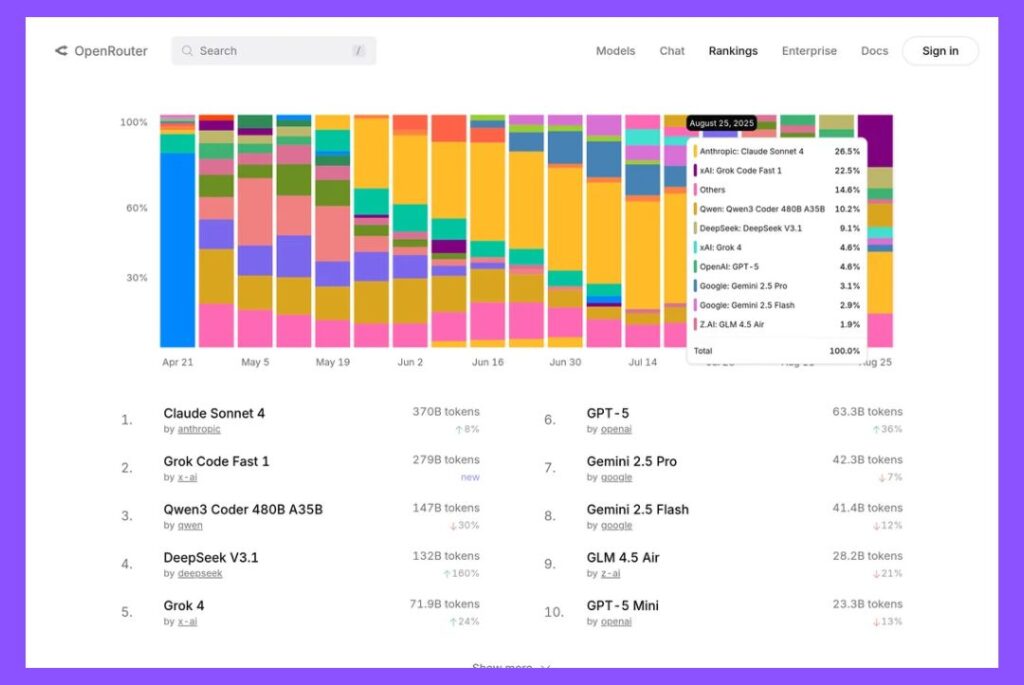Image resolution: width=1024 pixels, height=685 pixels.
Task: Click the search magnifier icon
Action: tap(187, 51)
